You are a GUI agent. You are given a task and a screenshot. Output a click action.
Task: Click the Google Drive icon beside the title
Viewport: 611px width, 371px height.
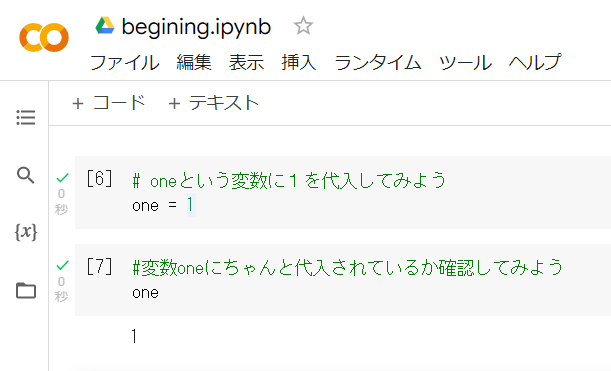point(105,25)
